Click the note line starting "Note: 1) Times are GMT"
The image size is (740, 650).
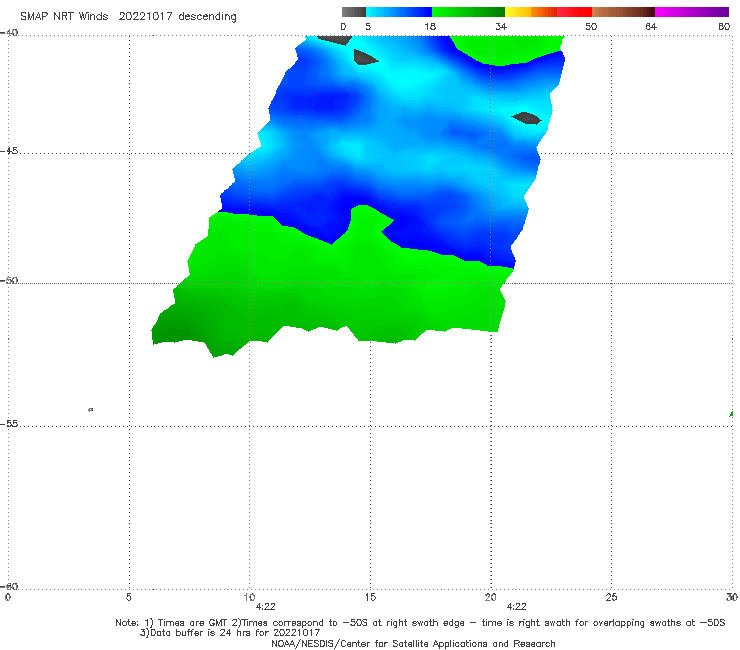click(420, 623)
